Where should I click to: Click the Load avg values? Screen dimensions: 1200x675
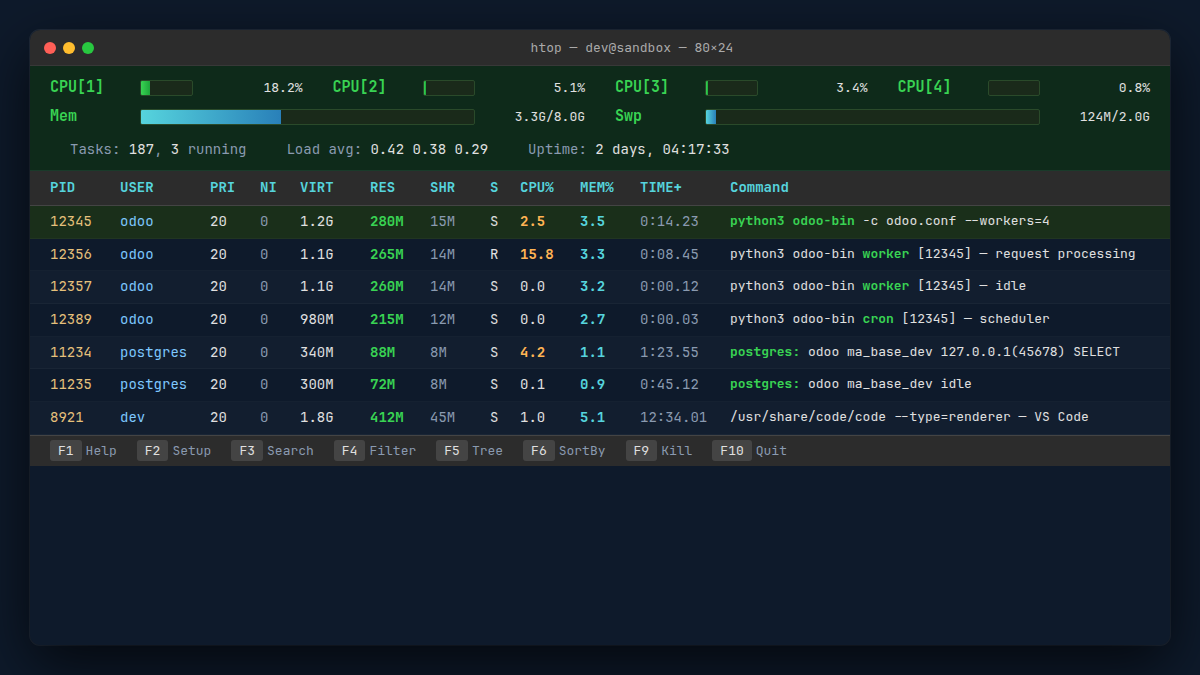tap(429, 149)
